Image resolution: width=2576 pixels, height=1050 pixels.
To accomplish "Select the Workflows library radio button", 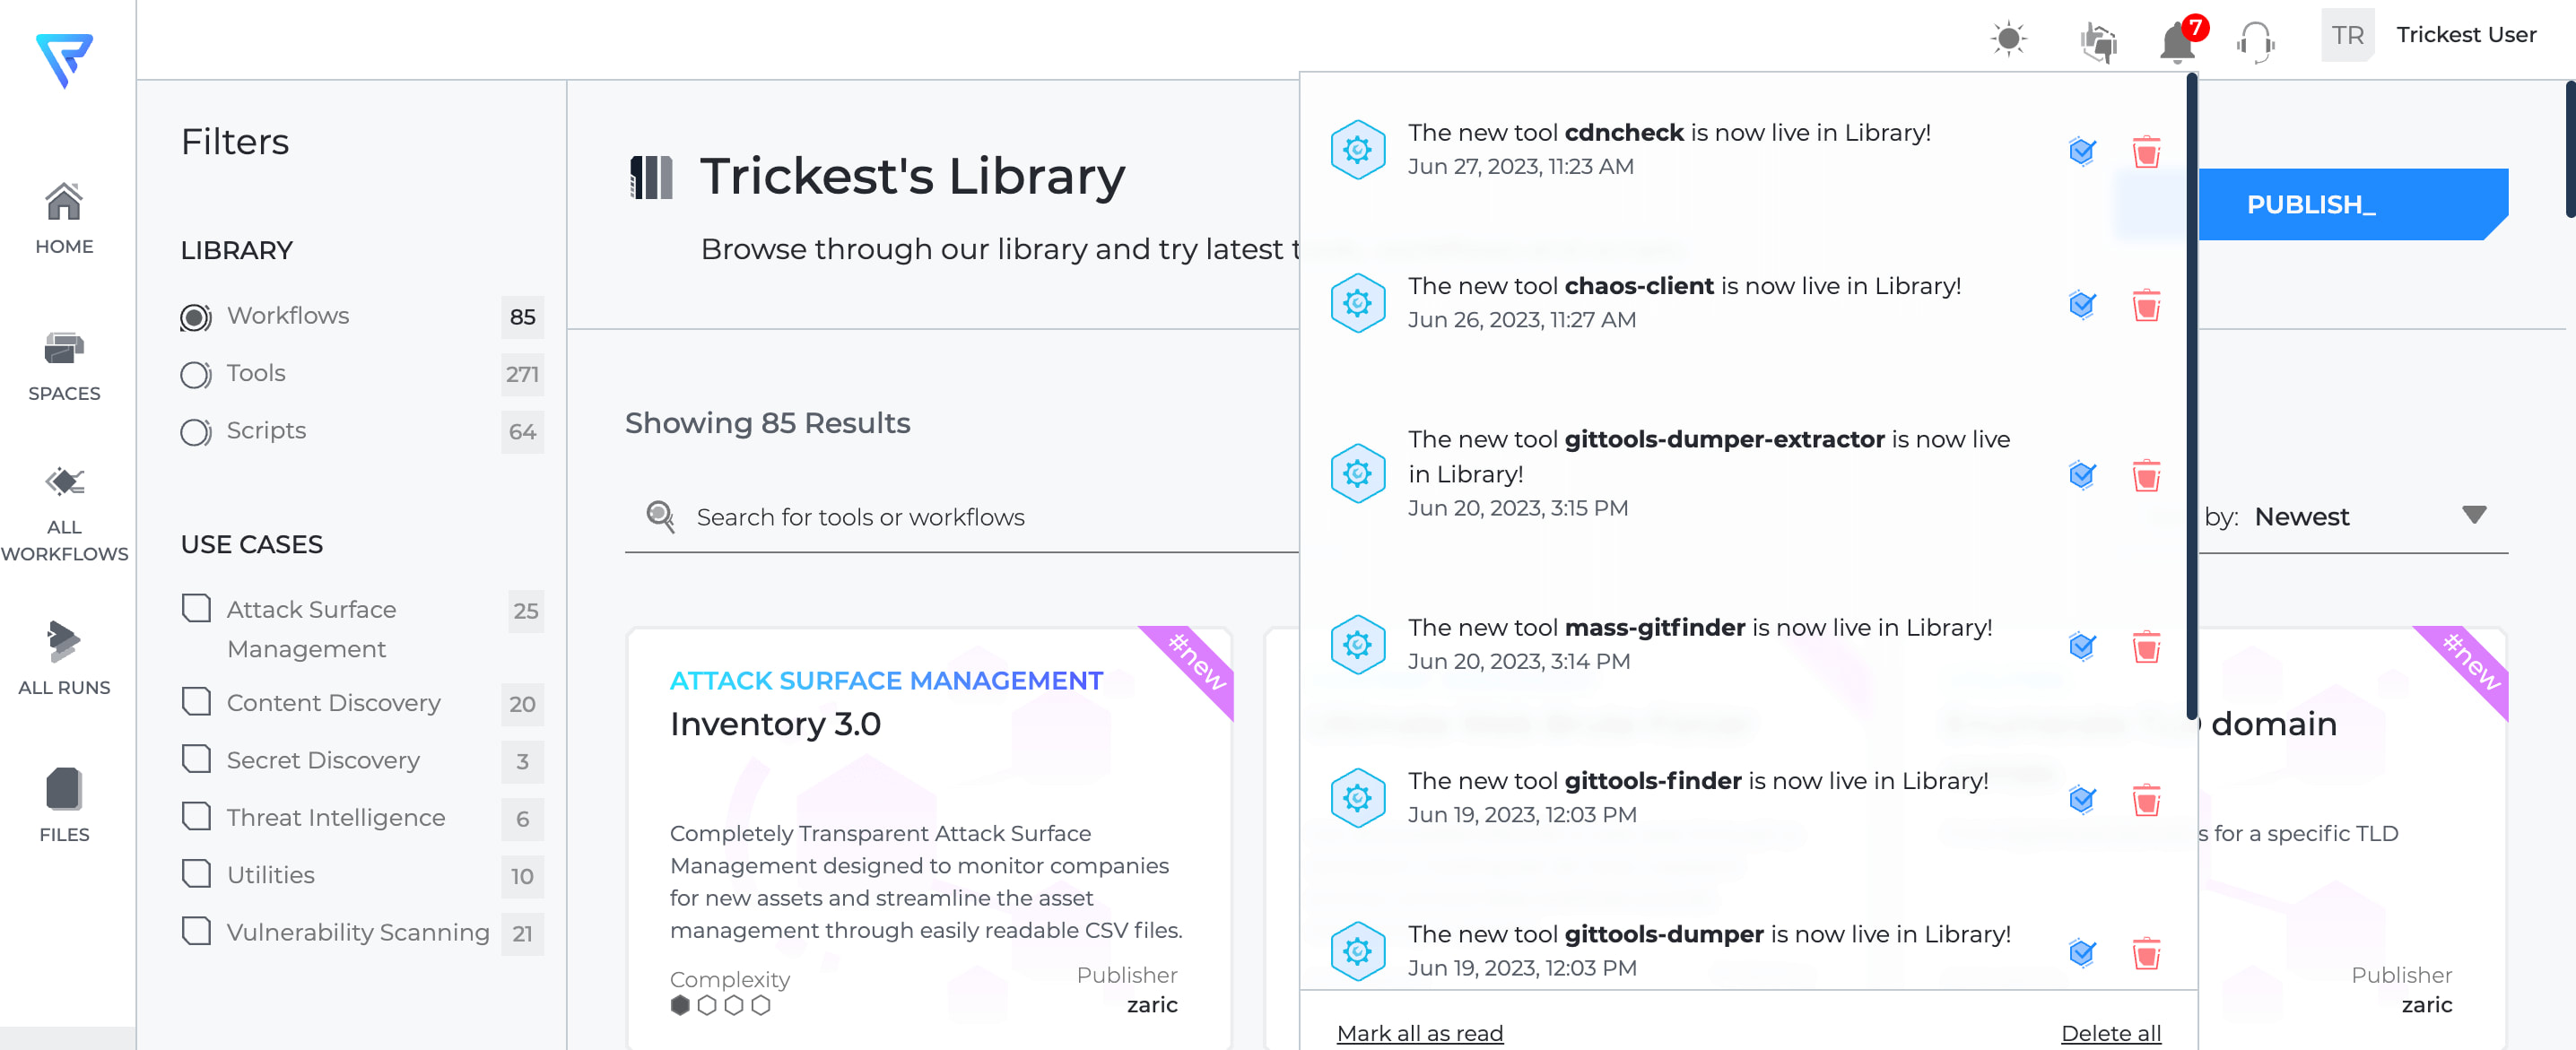I will click(195, 317).
